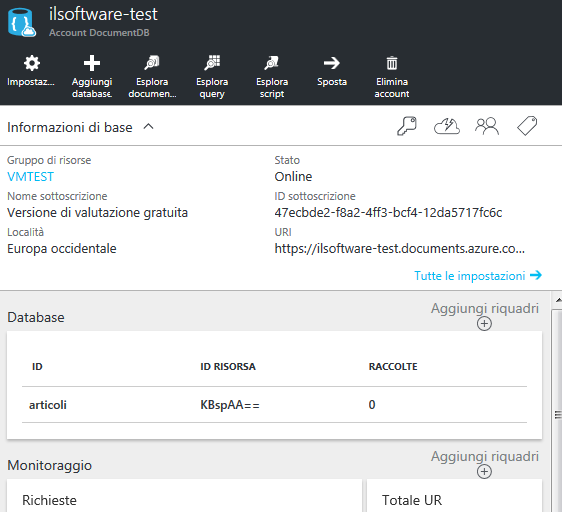The height and width of the screenshot is (512, 562).
Task: Open Tutte le impostazioni link
Action: pyautogui.click(x=478, y=276)
